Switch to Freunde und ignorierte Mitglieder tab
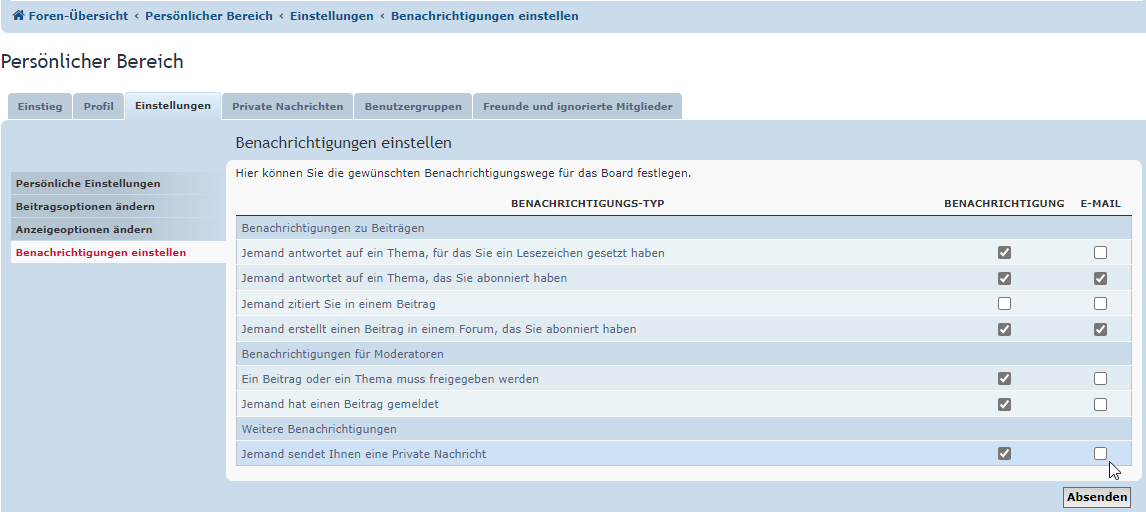The width and height of the screenshot is (1146, 512). point(577,106)
